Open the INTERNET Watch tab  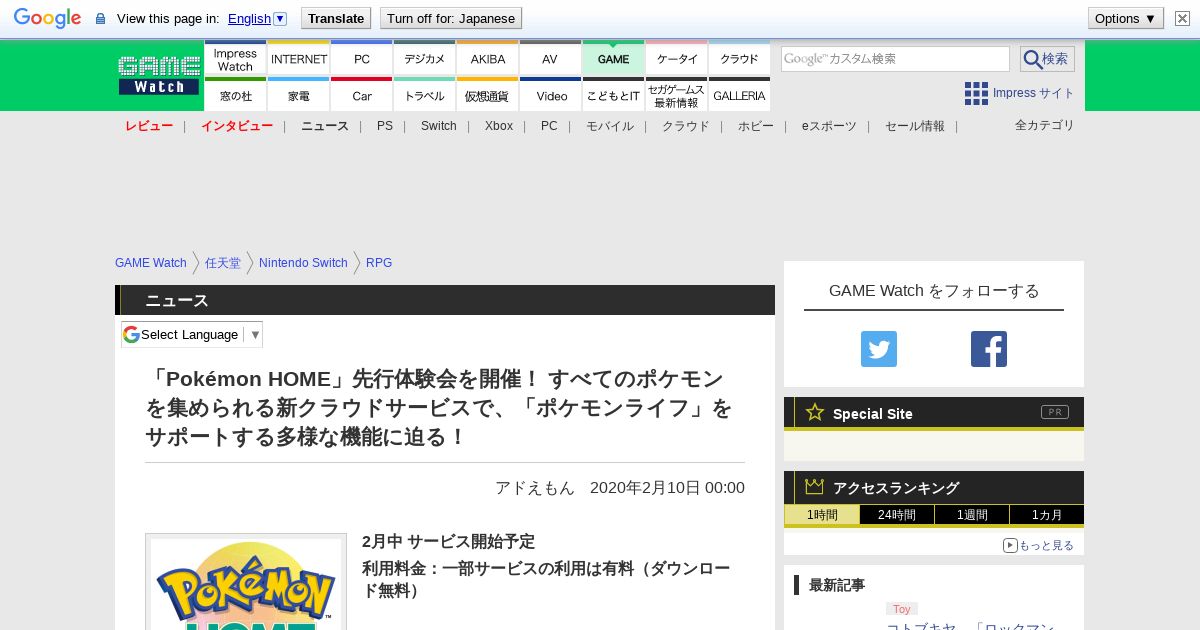click(x=299, y=59)
